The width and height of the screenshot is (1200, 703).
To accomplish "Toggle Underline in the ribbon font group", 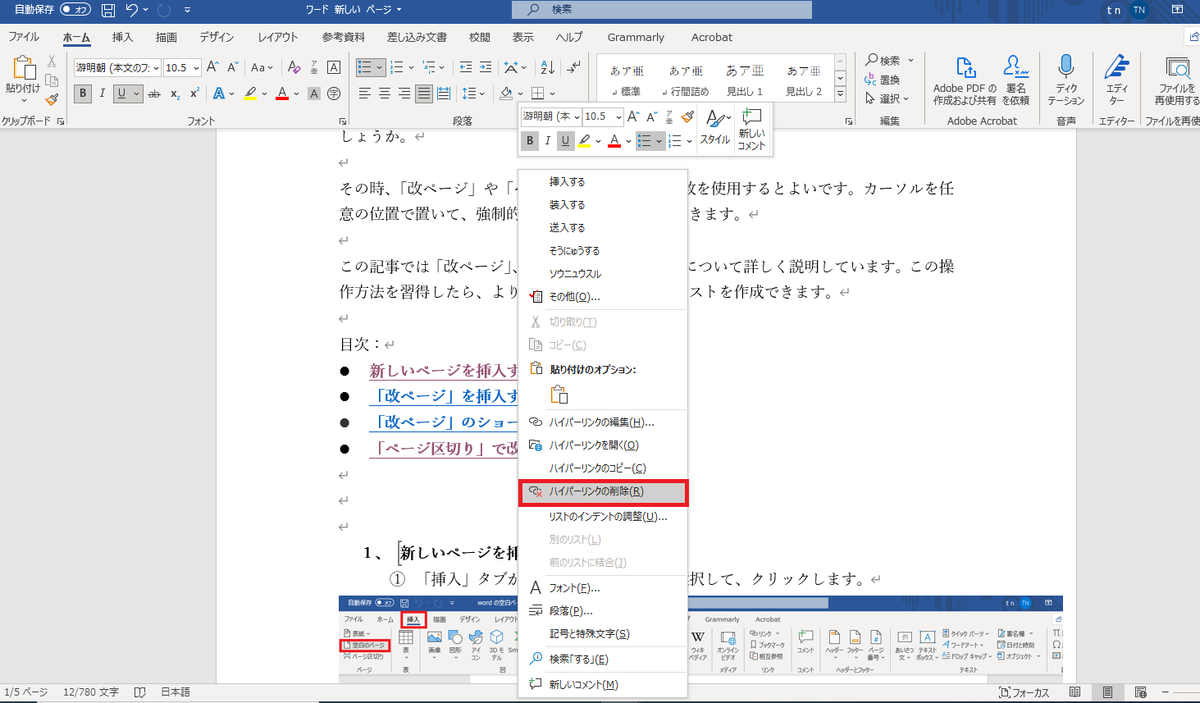I will [x=122, y=93].
